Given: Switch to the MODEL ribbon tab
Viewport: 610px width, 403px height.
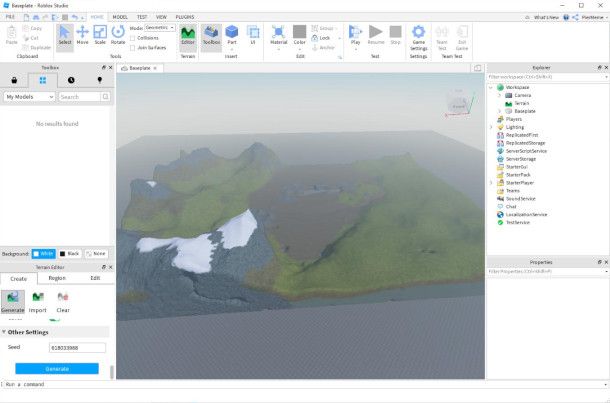Looking at the screenshot, I should tap(120, 17).
